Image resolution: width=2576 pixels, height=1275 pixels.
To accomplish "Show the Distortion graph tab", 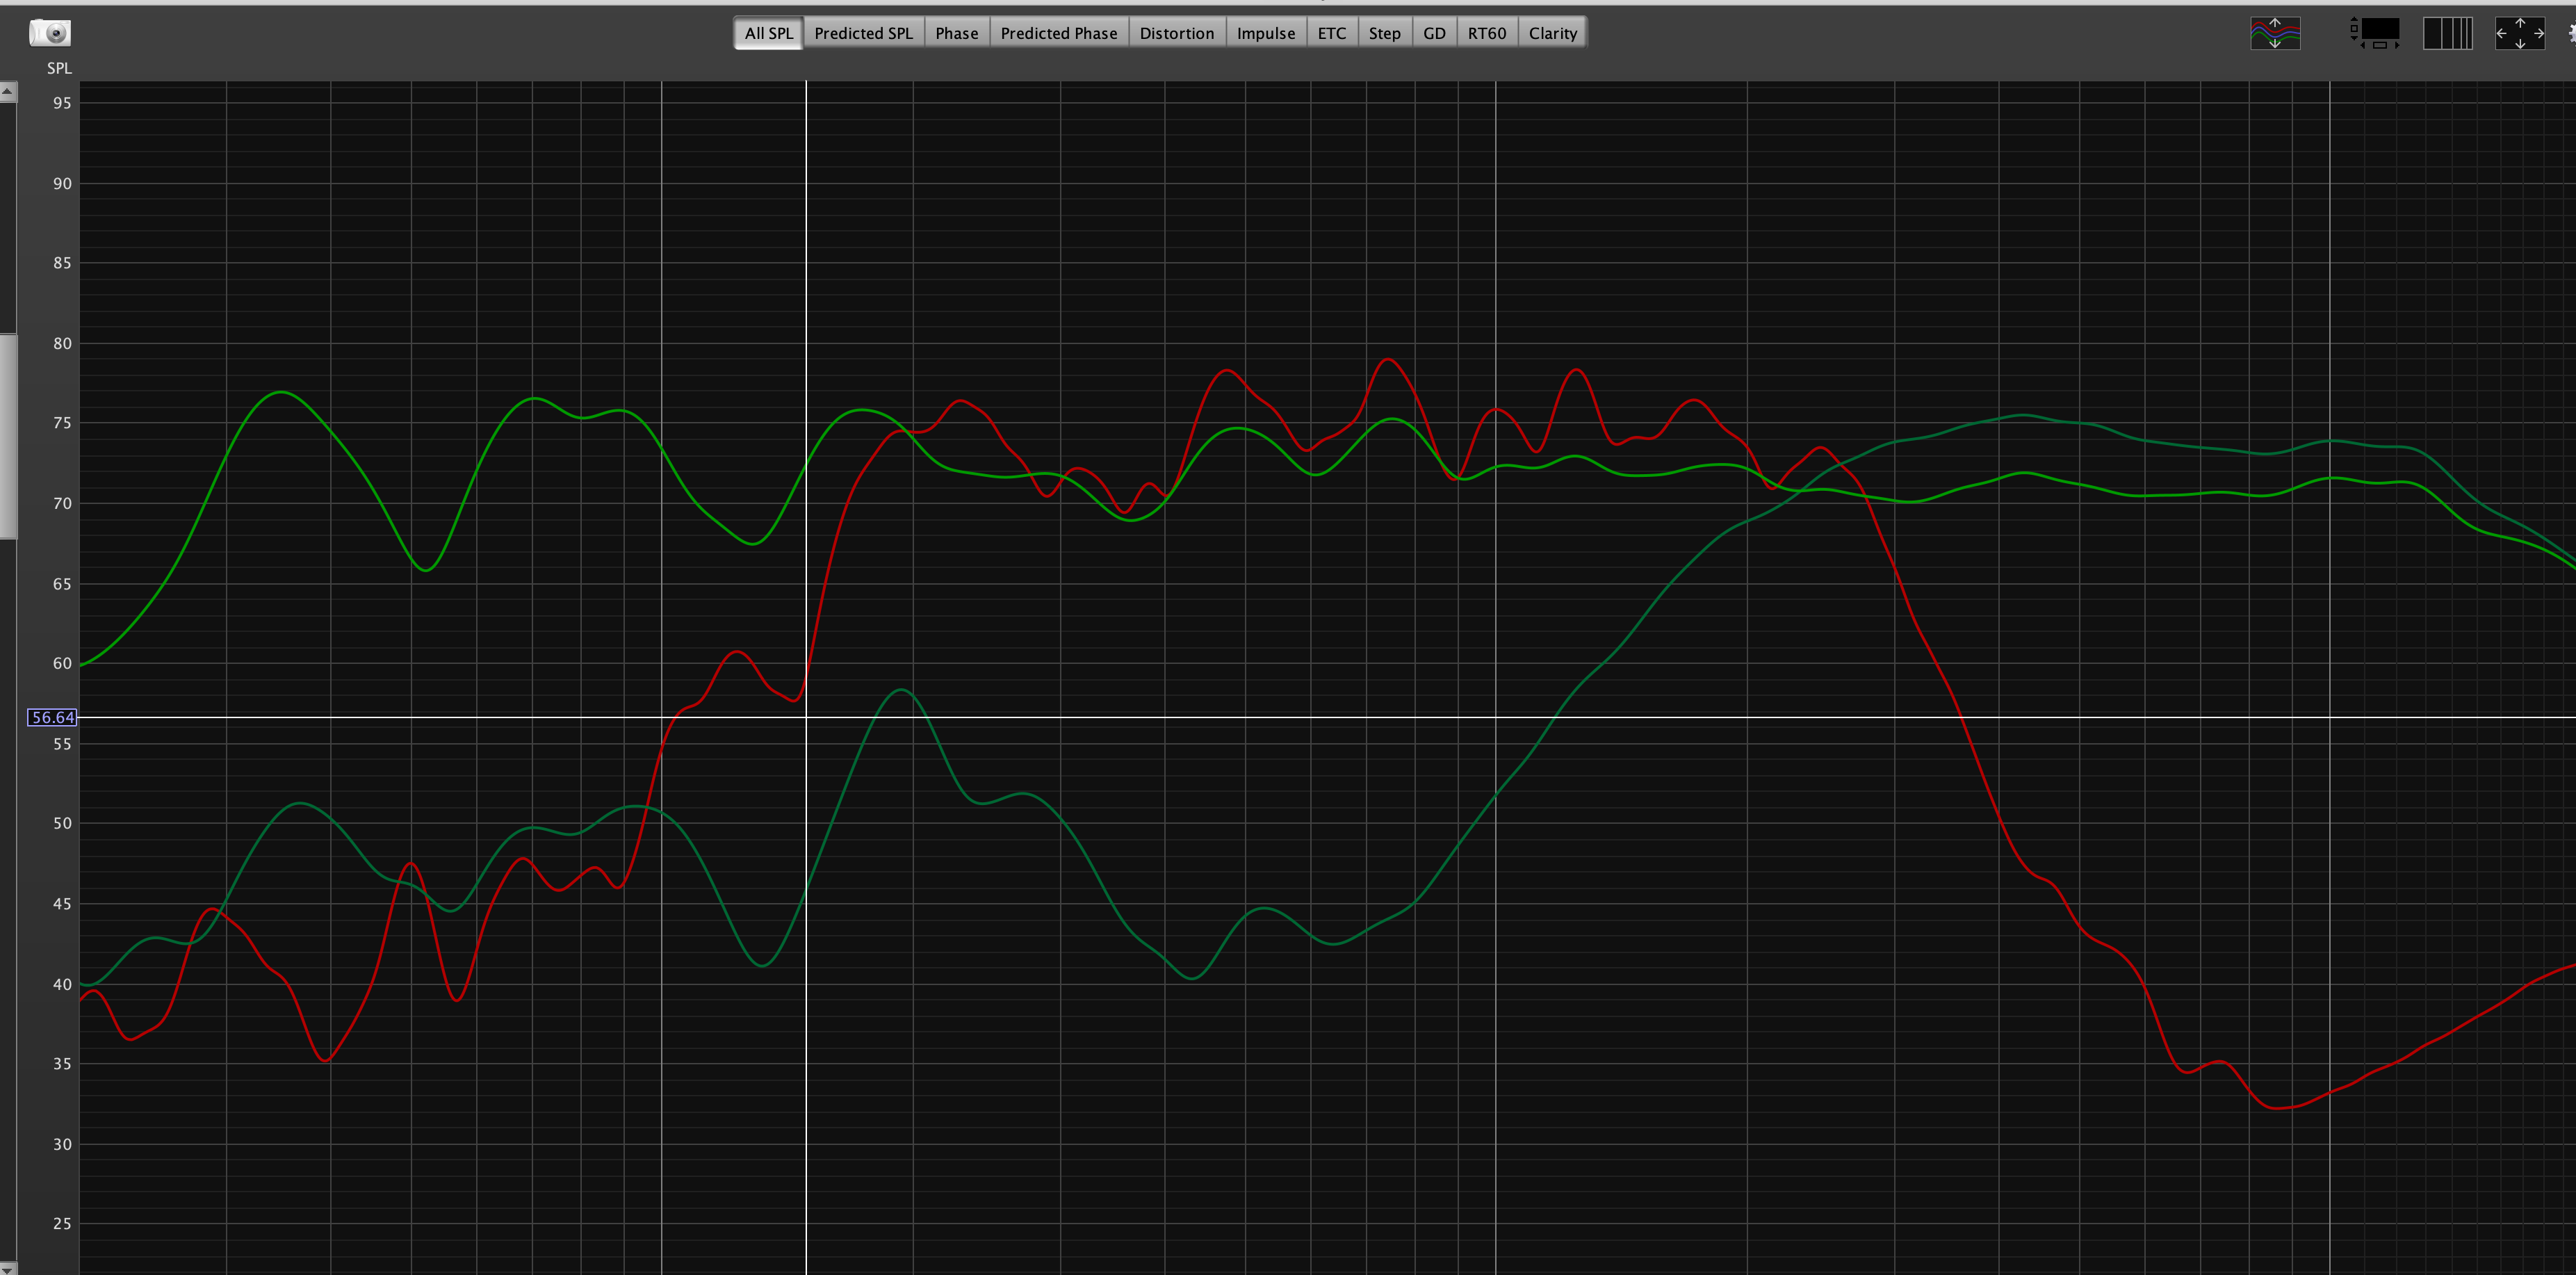I will [1176, 33].
